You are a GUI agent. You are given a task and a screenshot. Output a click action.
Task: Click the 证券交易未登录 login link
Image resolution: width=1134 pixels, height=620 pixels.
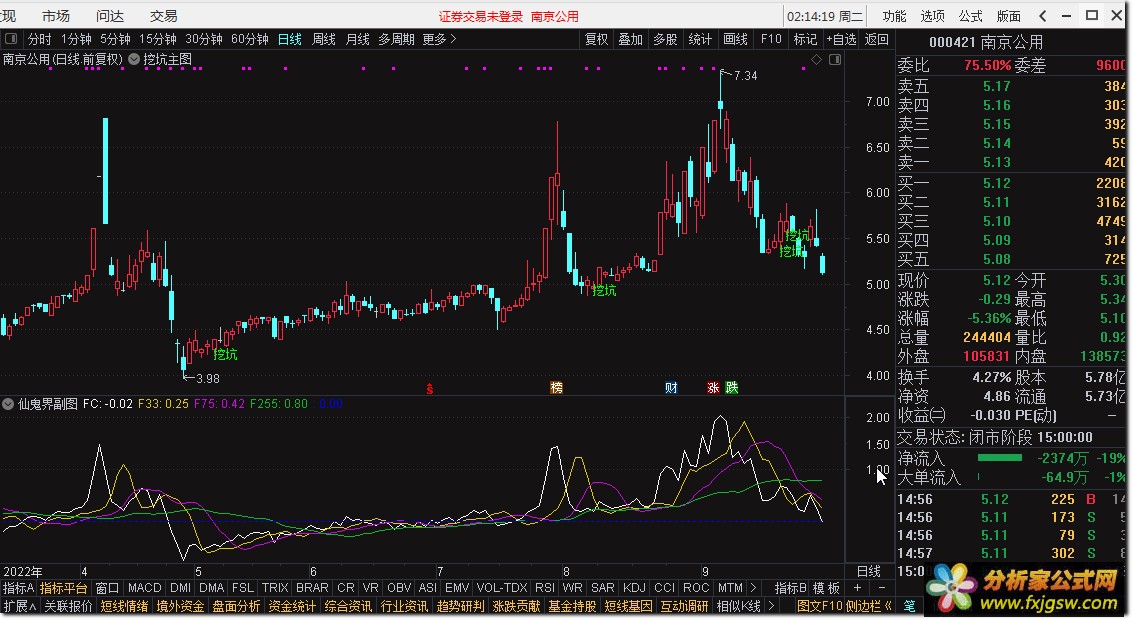(481, 16)
